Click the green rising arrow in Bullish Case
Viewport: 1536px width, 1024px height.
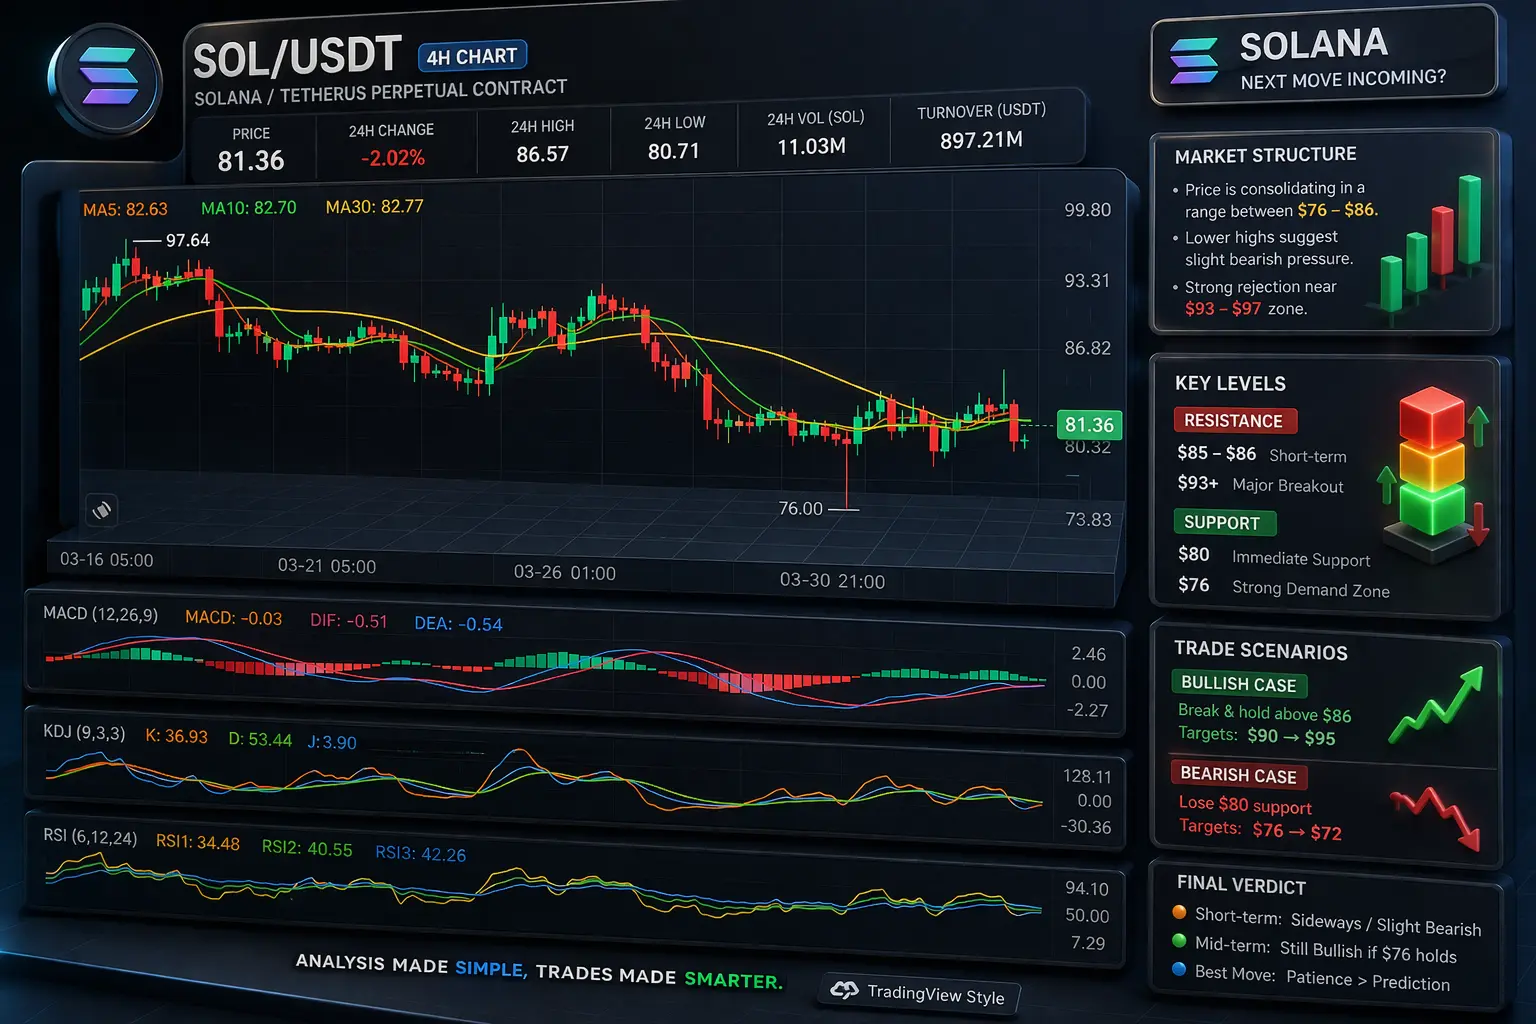[1436, 706]
